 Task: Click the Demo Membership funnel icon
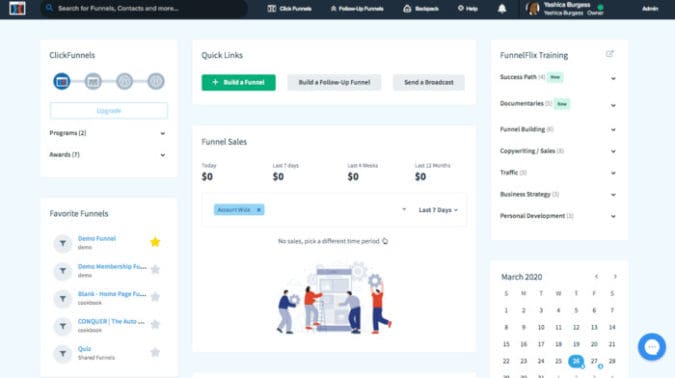(x=63, y=271)
